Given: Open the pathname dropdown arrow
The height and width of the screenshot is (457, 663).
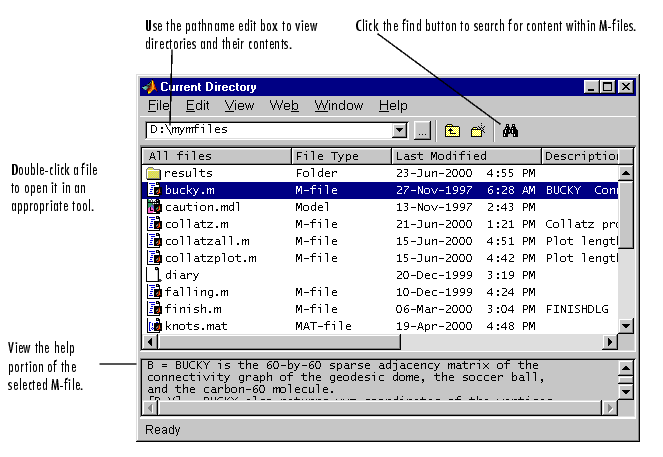Looking at the screenshot, I should [400, 130].
